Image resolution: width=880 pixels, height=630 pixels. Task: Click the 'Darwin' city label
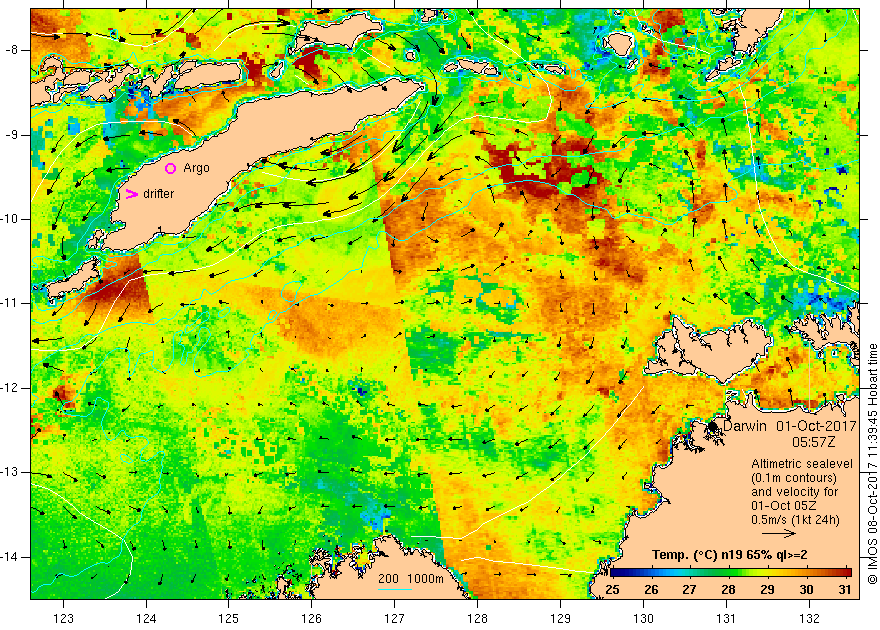pyautogui.click(x=744, y=426)
